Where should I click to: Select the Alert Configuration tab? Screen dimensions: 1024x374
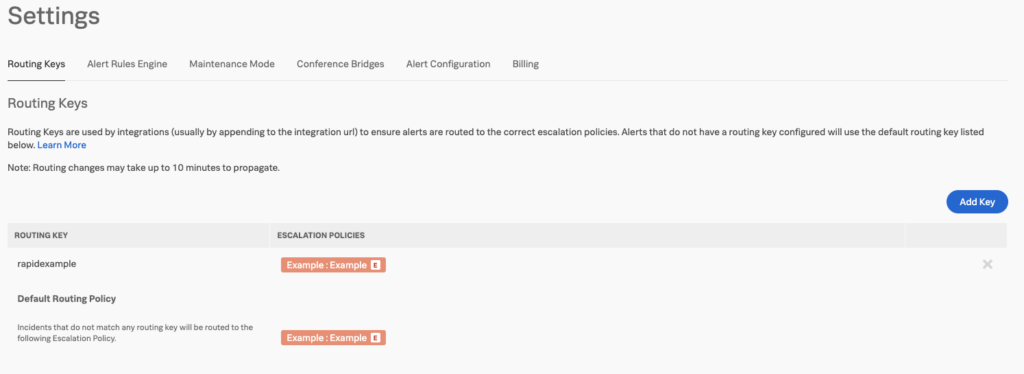pyautogui.click(x=448, y=64)
